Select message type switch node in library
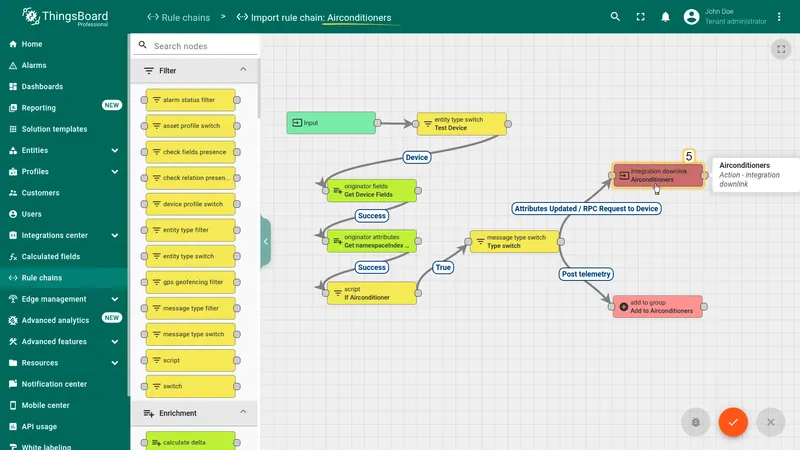The width and height of the screenshot is (800, 450). coord(190,334)
